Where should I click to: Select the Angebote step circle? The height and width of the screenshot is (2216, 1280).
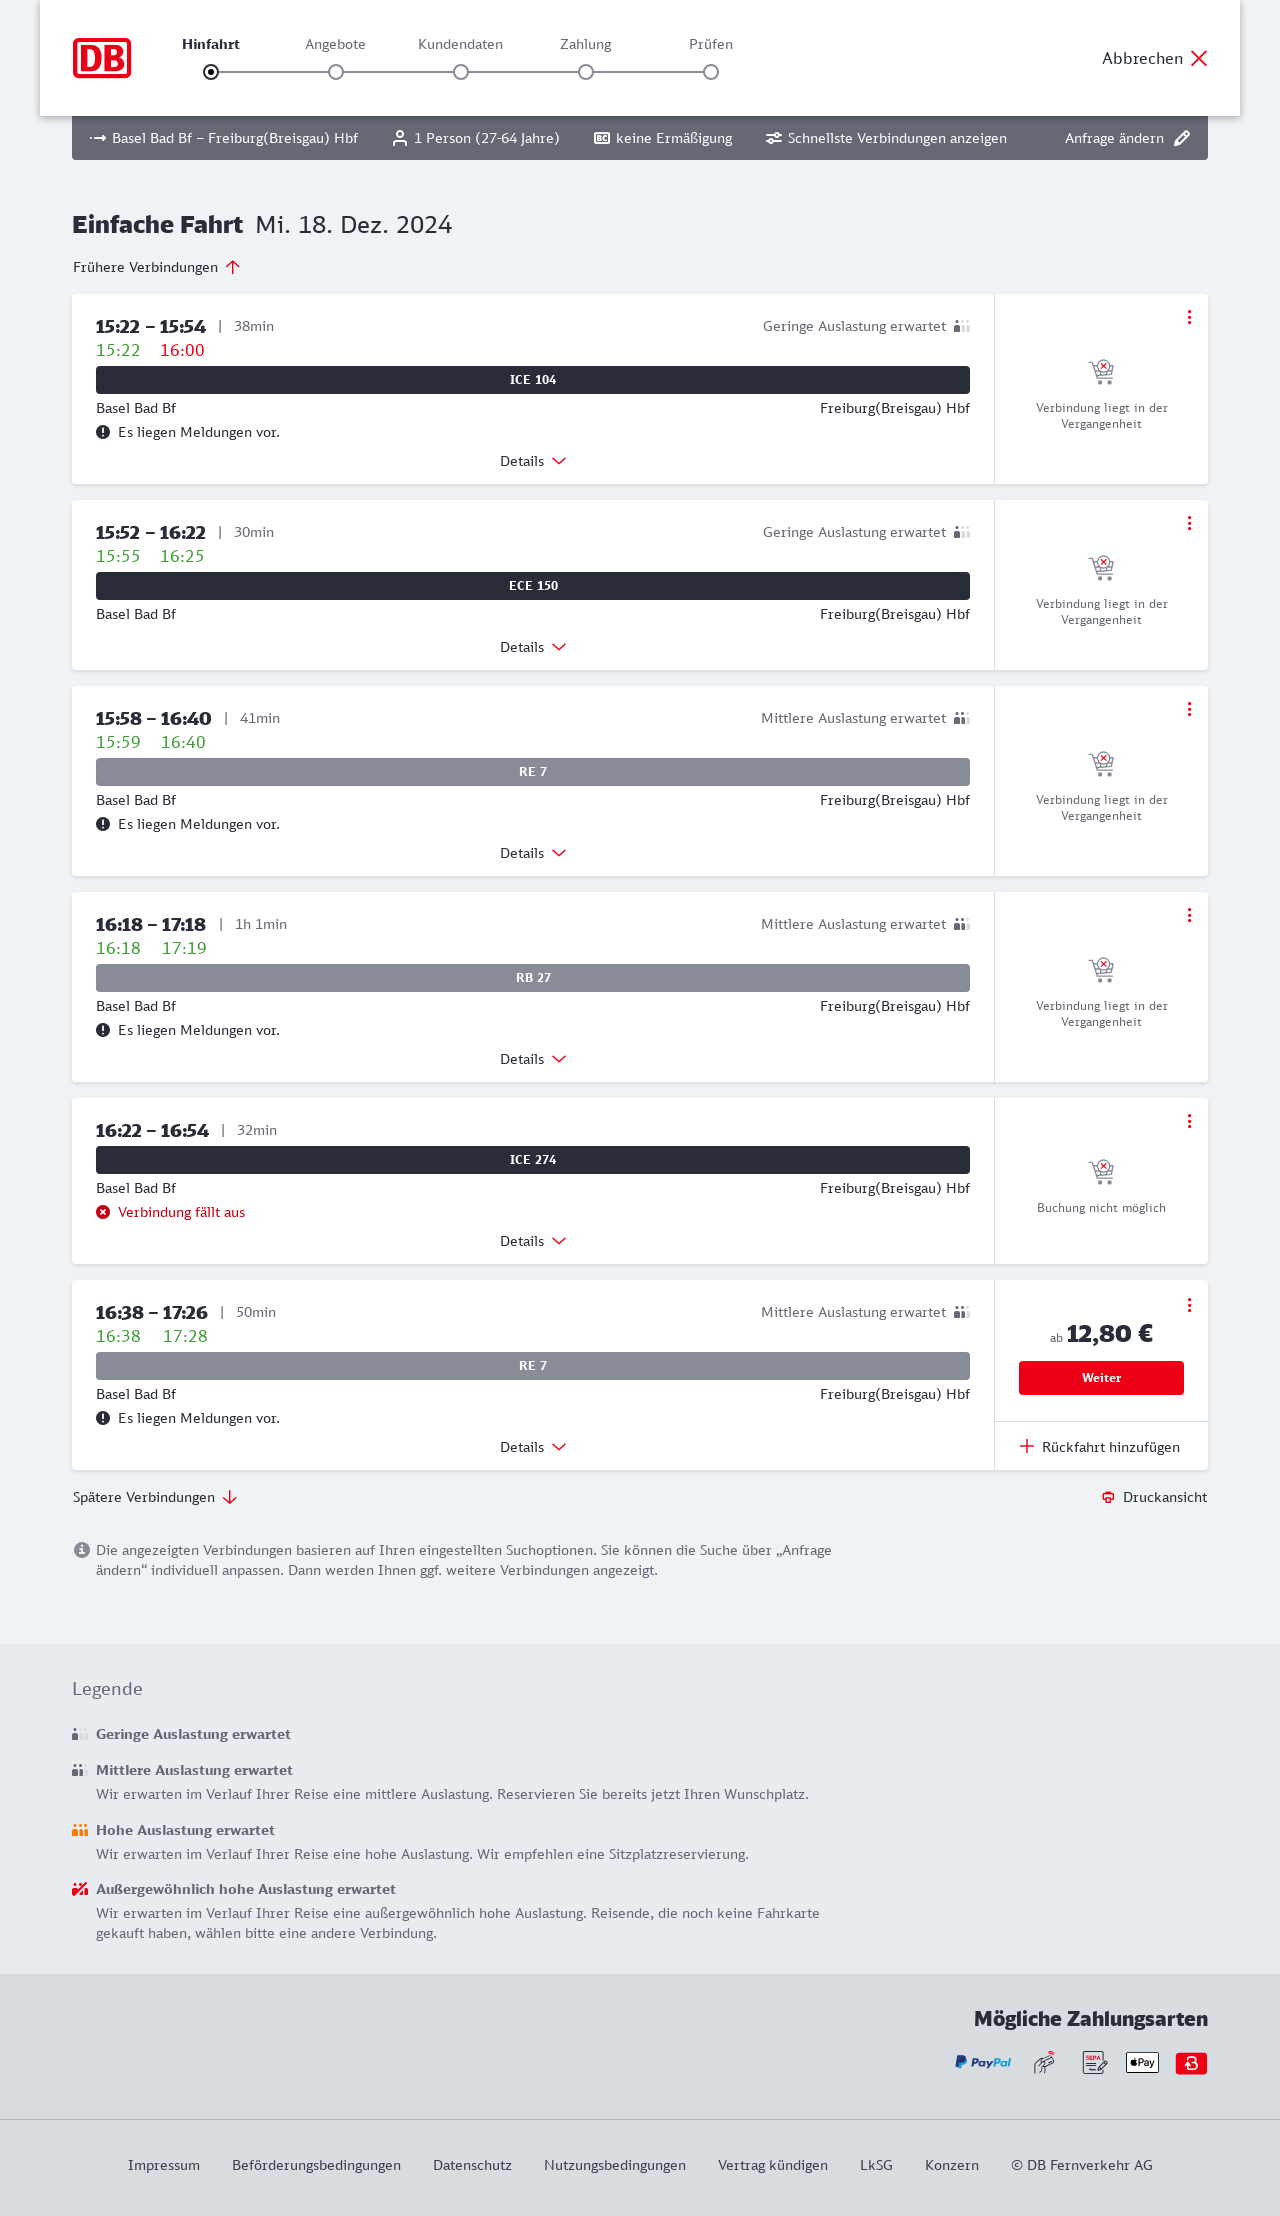[x=336, y=72]
